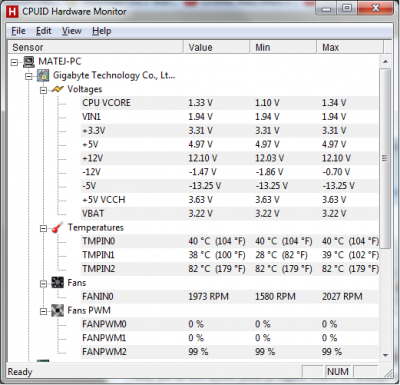400x385 pixels.
Task: Click the 12.03 V min value
Action: click(270, 158)
